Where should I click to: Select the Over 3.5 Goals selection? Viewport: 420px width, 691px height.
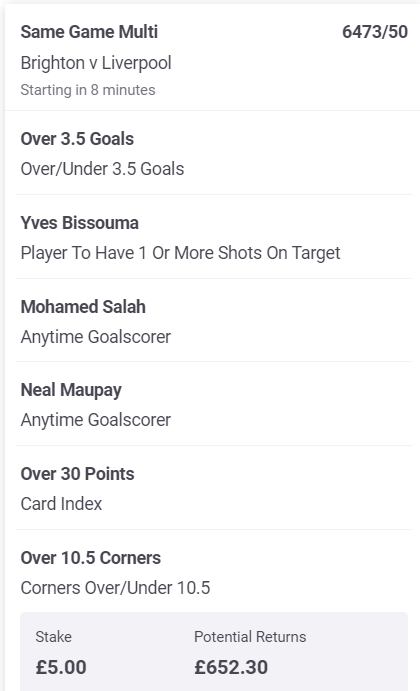(77, 139)
